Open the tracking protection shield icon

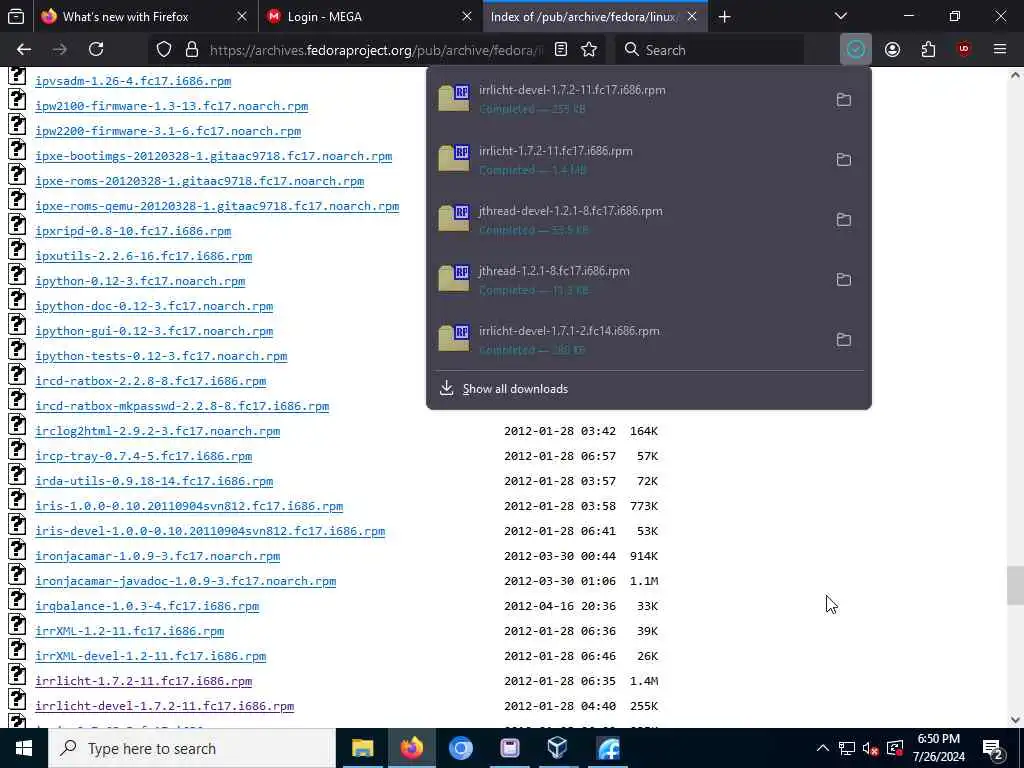tap(164, 50)
